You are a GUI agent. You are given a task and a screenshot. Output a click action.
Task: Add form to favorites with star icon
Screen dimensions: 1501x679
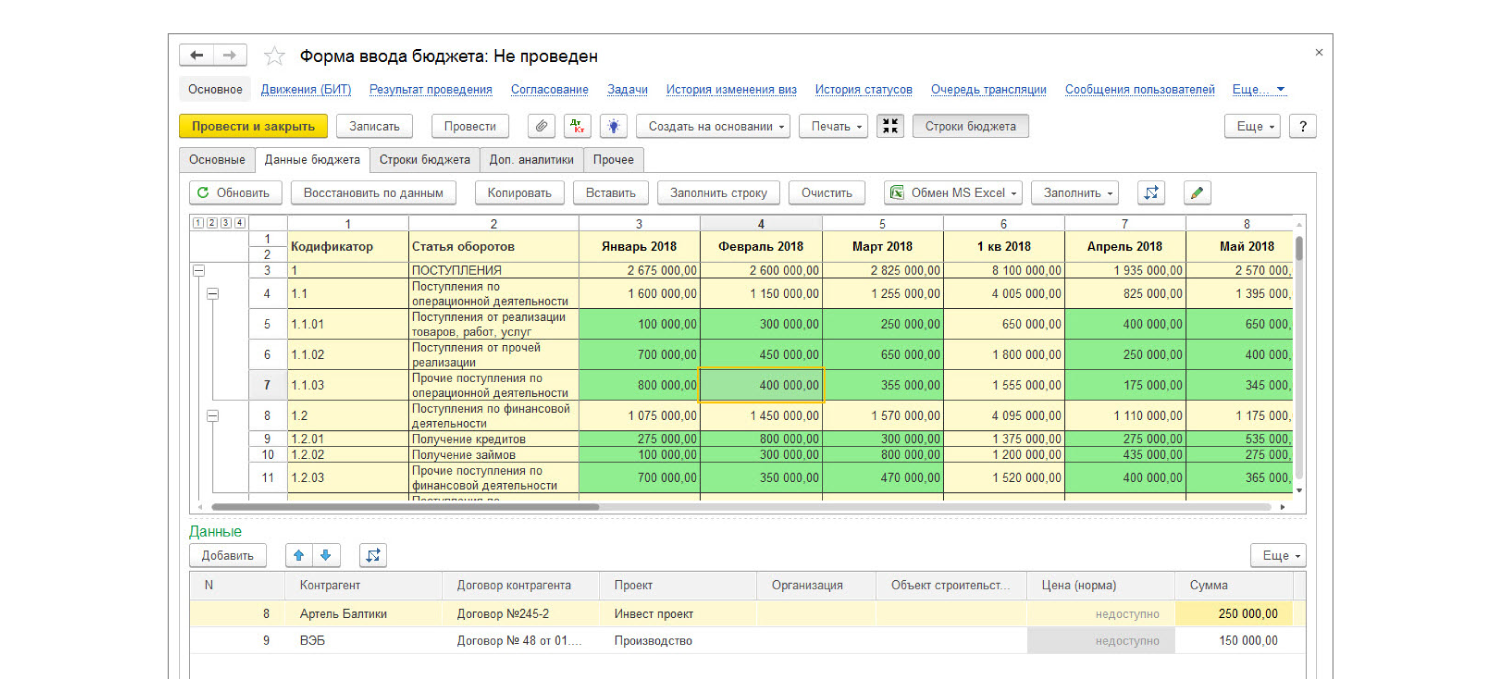(274, 56)
